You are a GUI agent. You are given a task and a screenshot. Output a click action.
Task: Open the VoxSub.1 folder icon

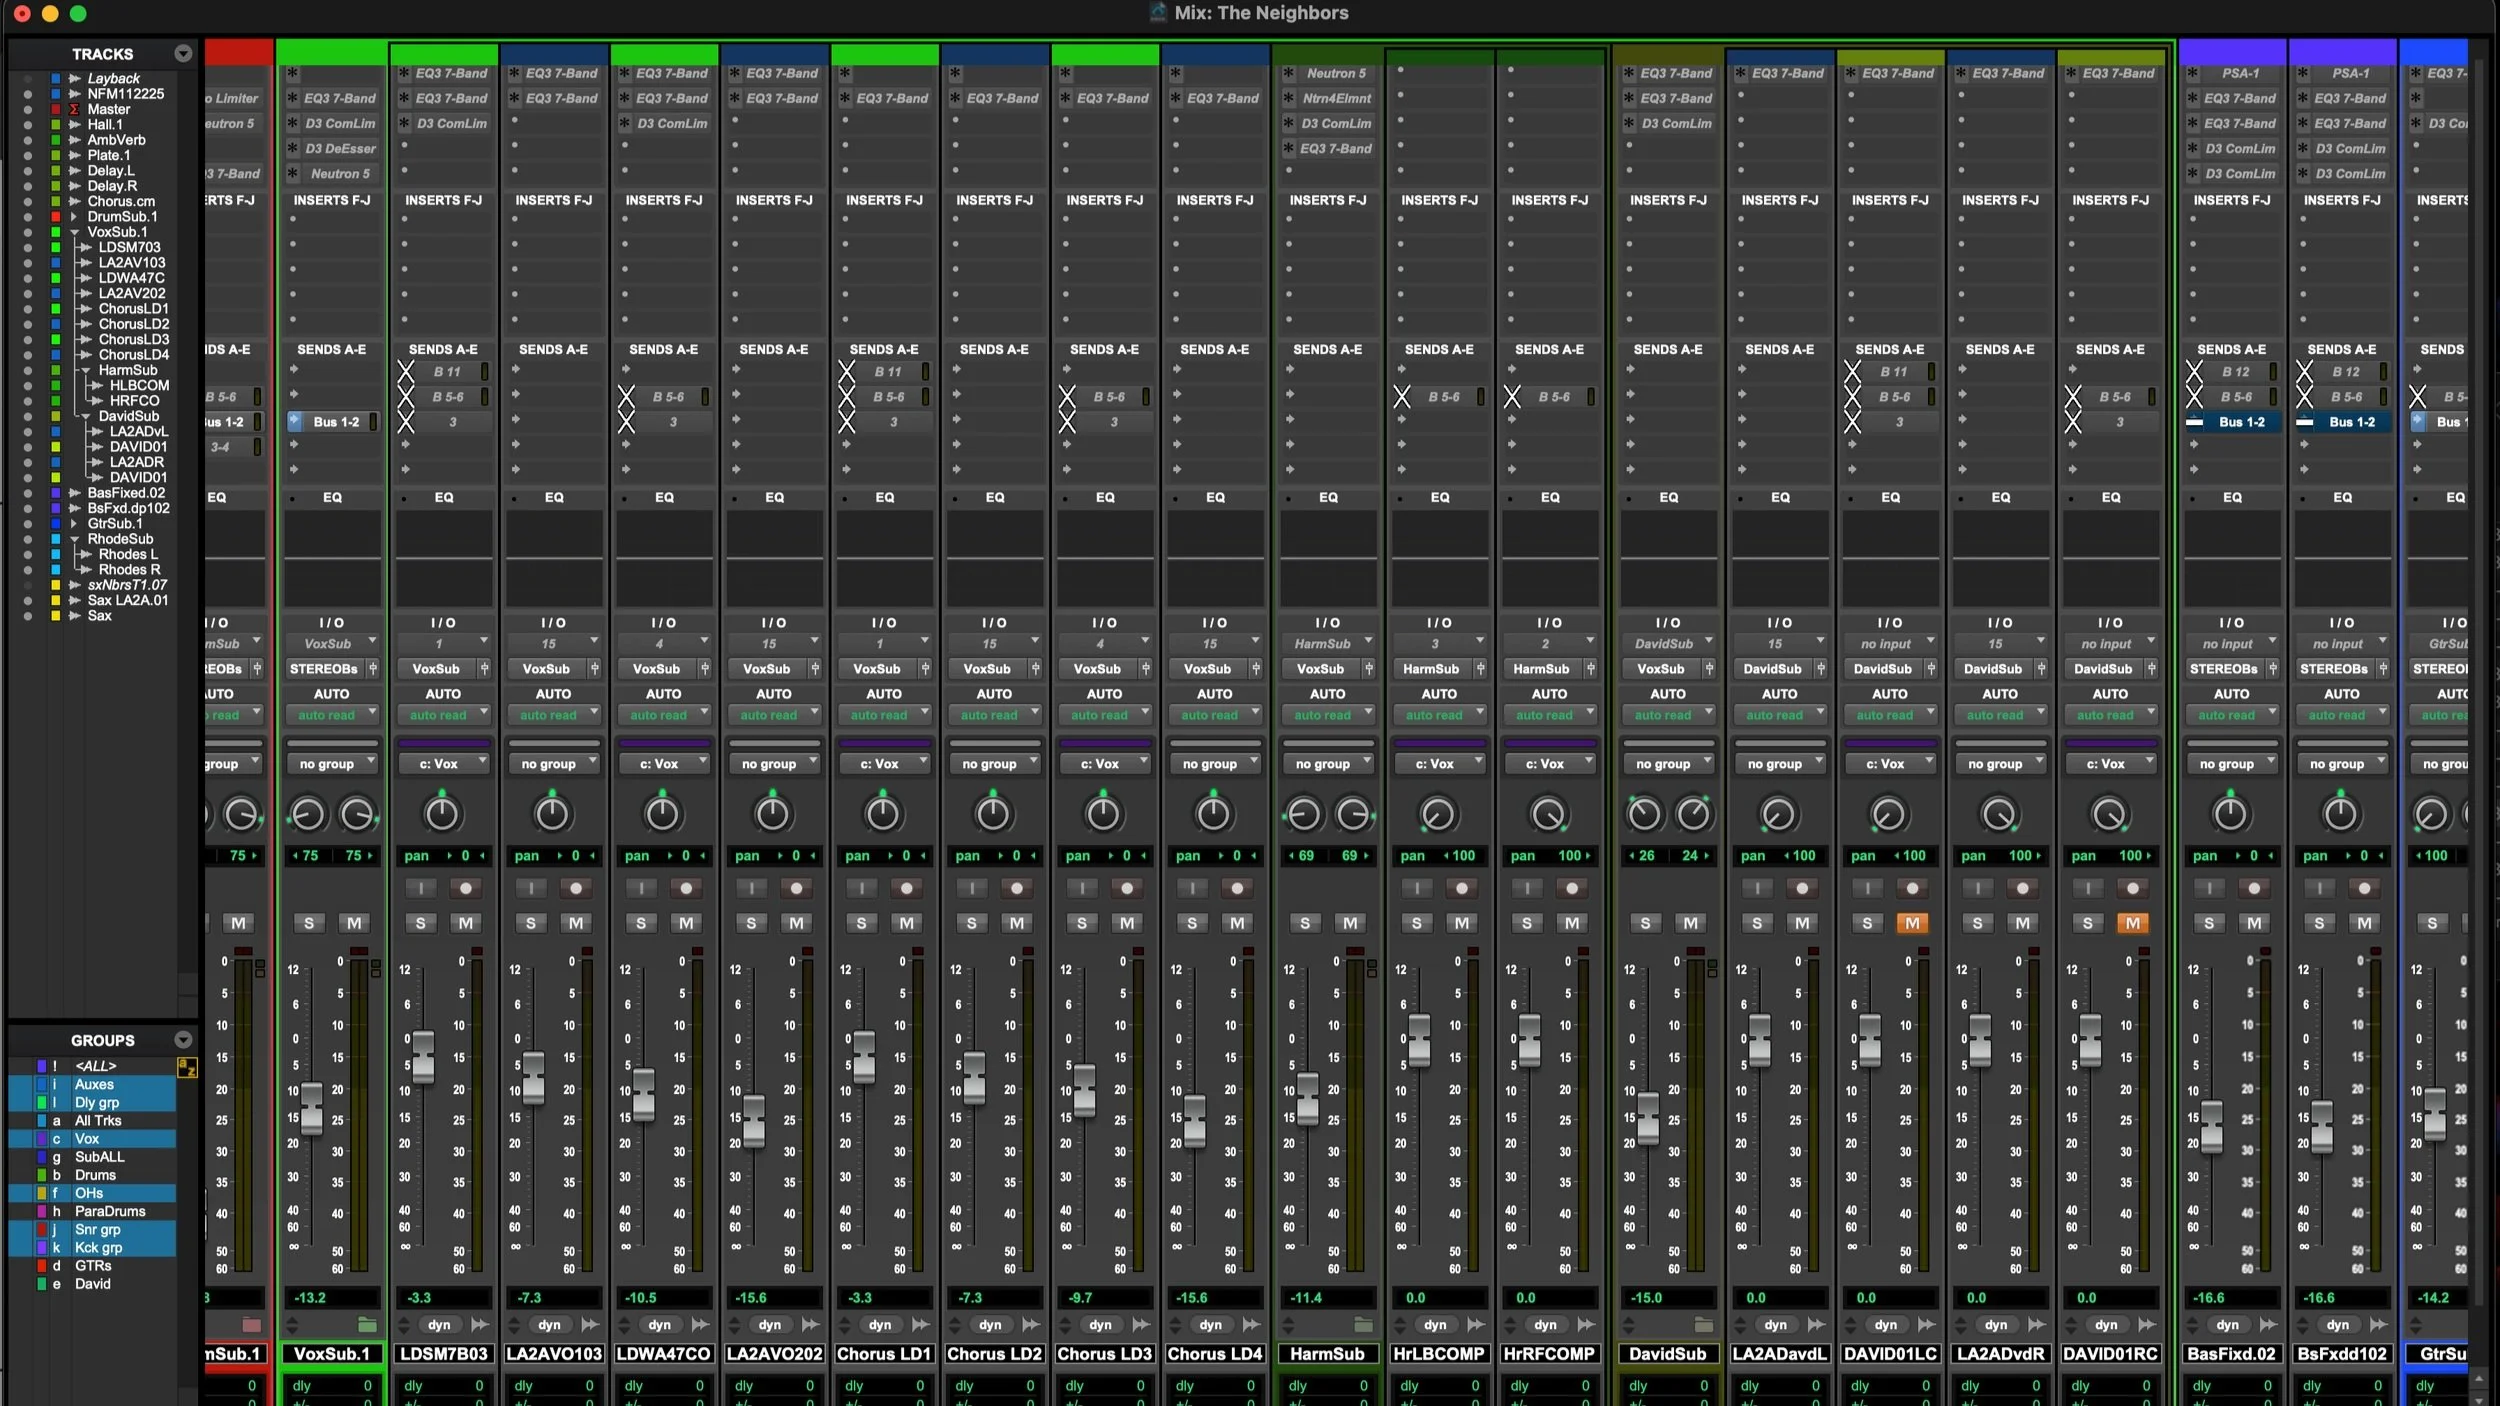(367, 1325)
